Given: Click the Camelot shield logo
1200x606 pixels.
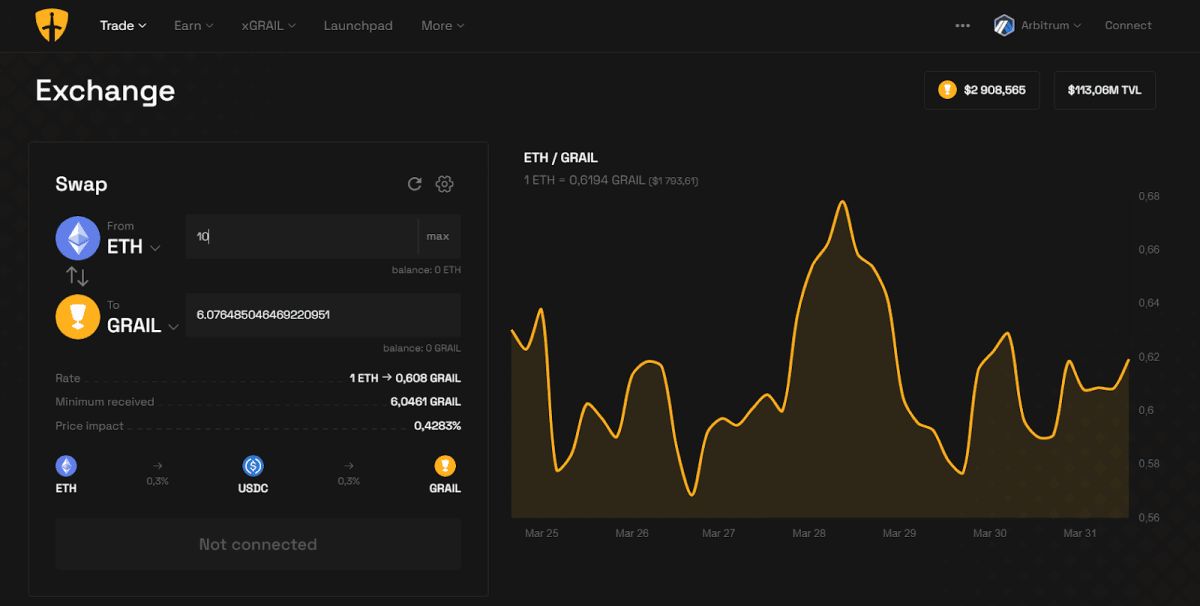Looking at the screenshot, I should point(50,25).
